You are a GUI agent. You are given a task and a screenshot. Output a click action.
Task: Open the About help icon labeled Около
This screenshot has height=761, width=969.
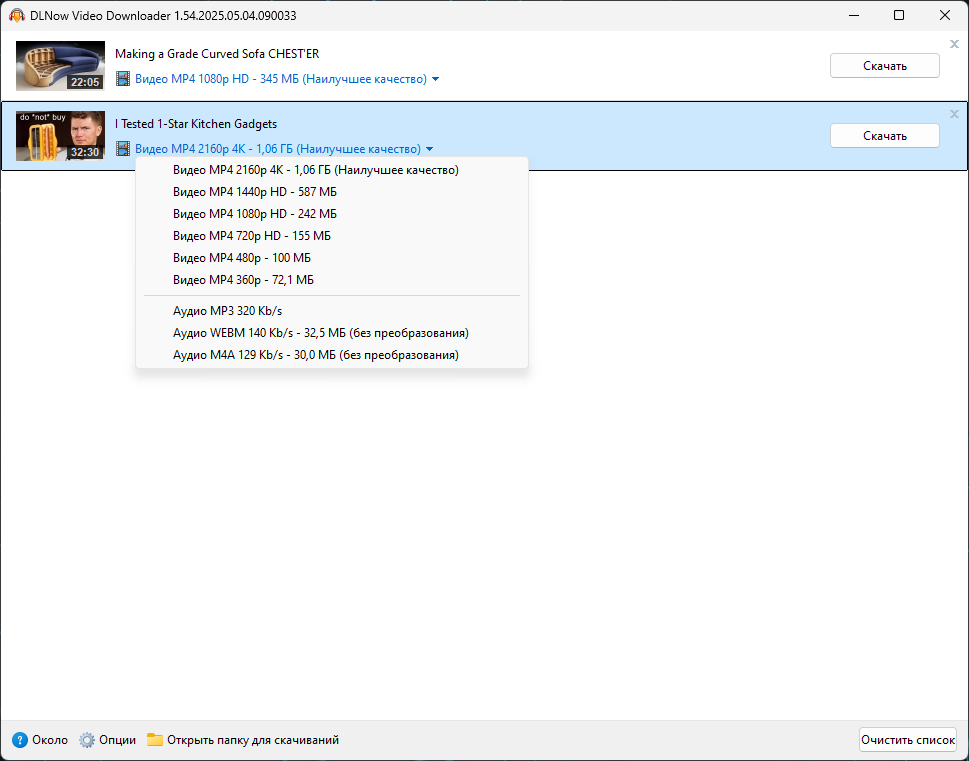click(20, 740)
